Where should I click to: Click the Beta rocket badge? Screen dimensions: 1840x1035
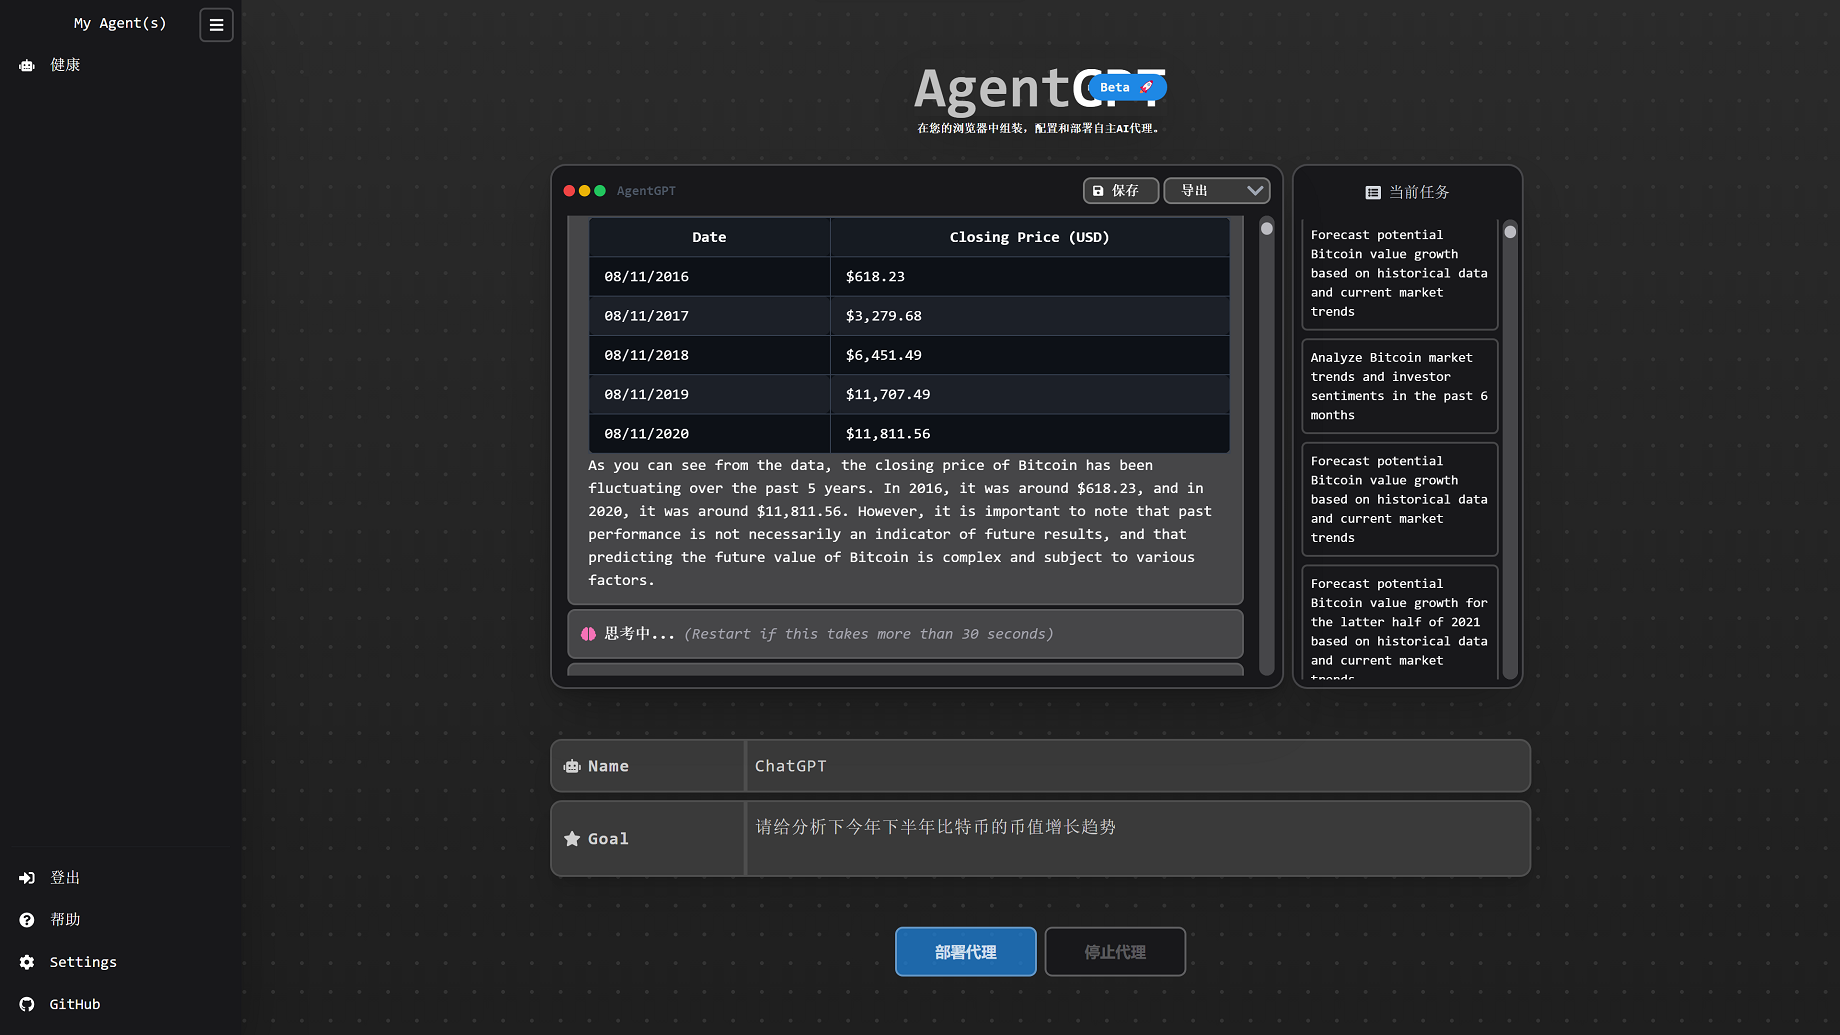point(1126,87)
